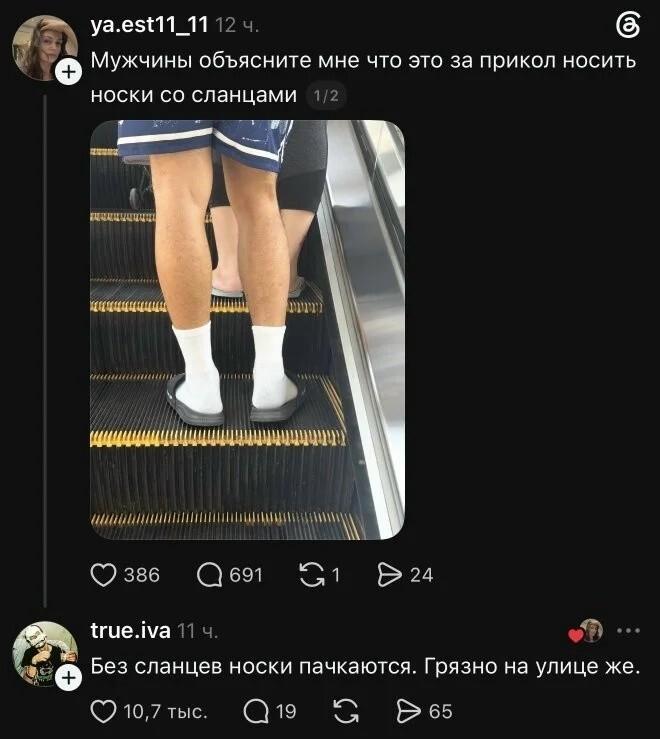This screenshot has width=660, height=739.
Task: Tap the 1/2 thread part indicator
Action: click(x=326, y=96)
